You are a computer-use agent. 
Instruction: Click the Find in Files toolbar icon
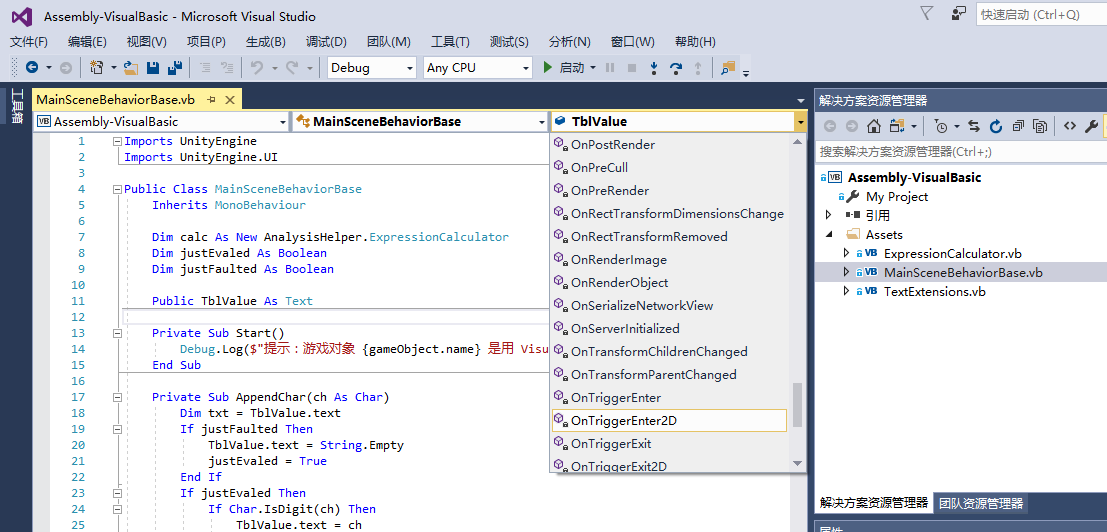pos(727,68)
